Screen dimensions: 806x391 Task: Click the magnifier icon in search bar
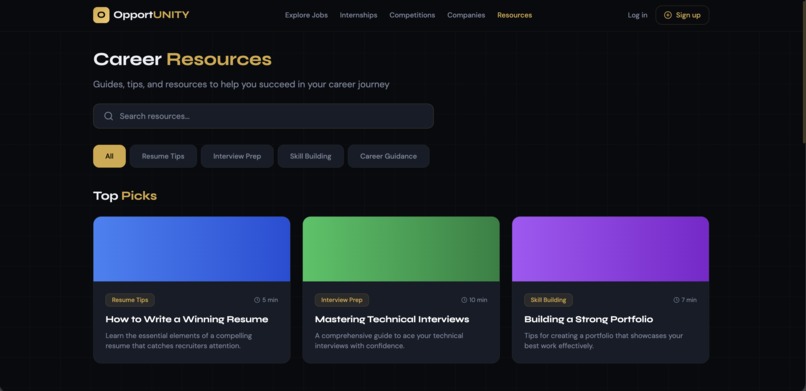(108, 116)
